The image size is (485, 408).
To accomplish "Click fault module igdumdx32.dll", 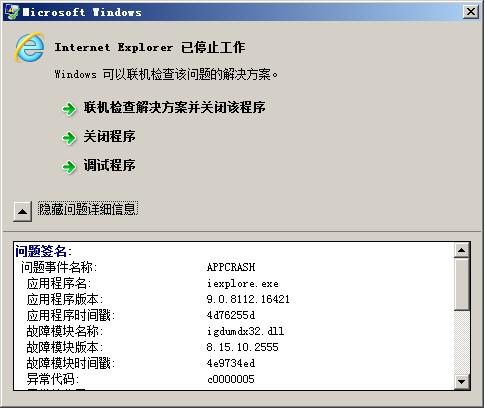I will pyautogui.click(x=245, y=331).
